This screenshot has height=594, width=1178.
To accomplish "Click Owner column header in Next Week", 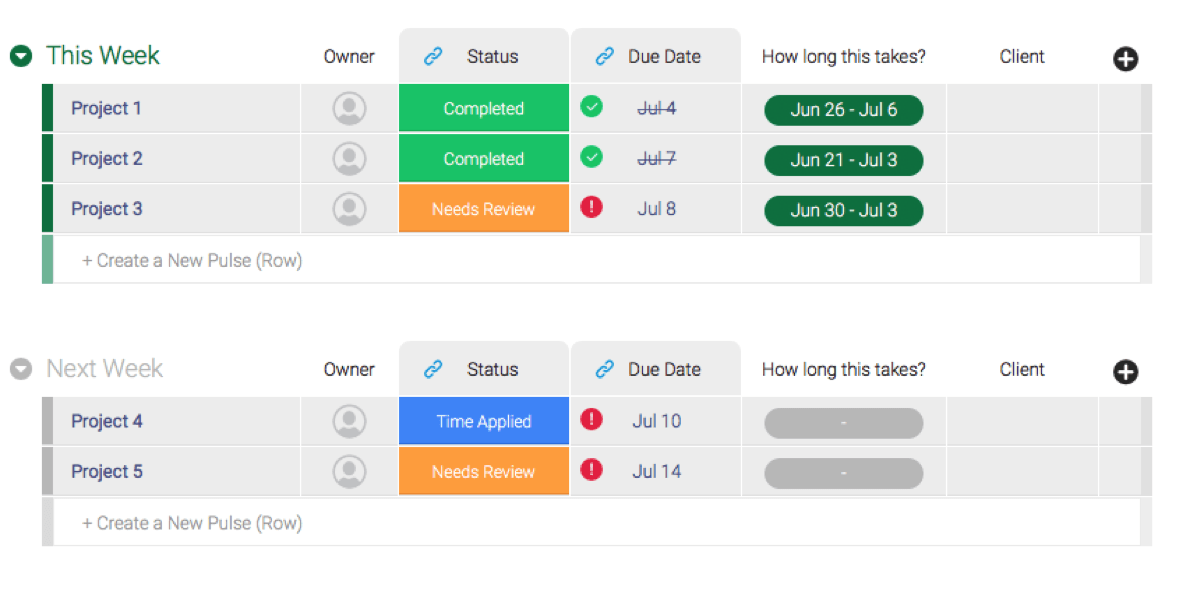I will (349, 369).
